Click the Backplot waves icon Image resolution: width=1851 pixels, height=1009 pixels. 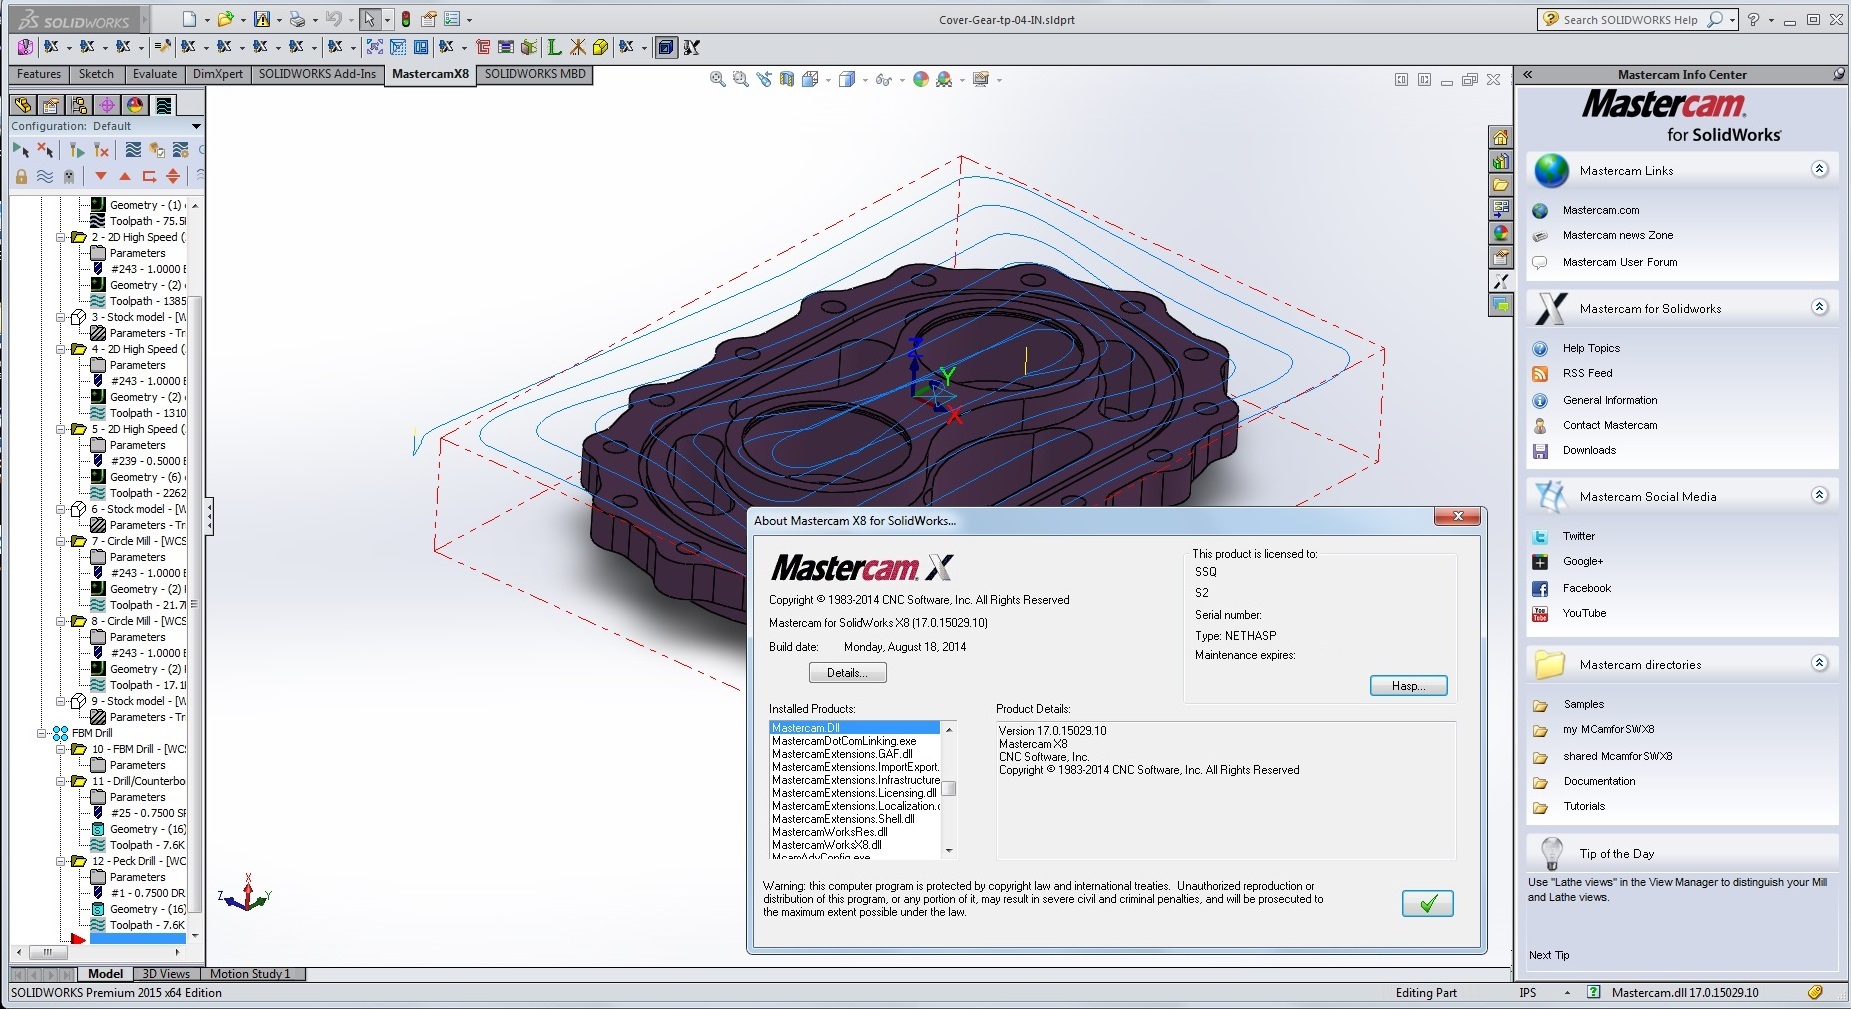click(x=133, y=150)
